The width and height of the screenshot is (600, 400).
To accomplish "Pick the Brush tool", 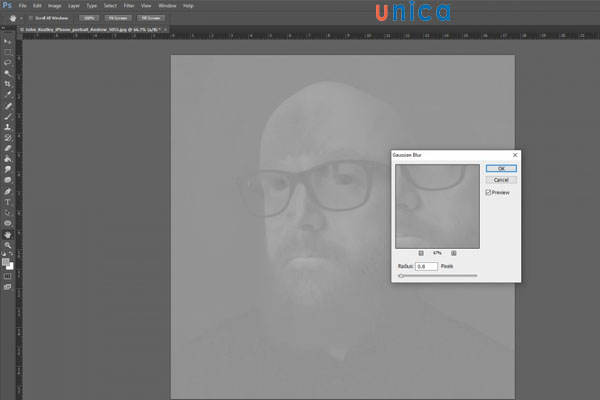I will tap(8, 117).
